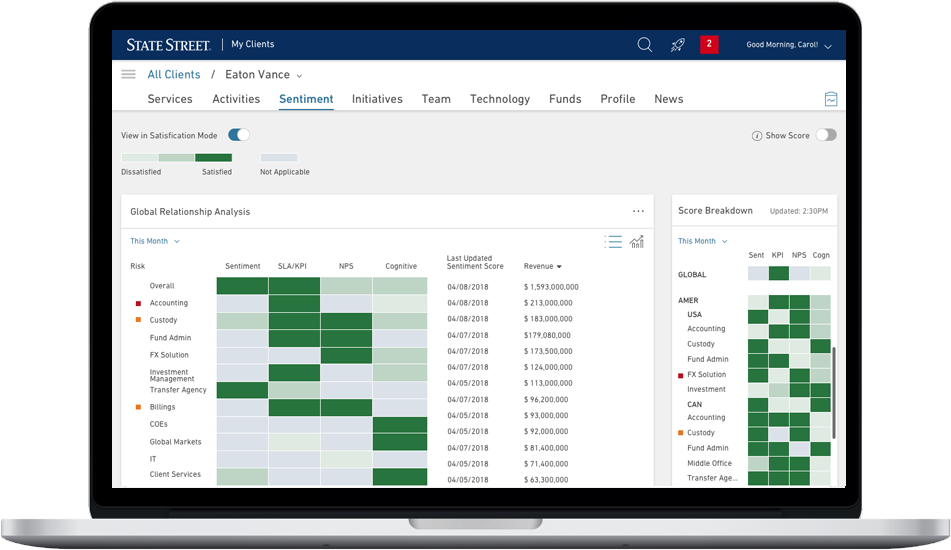Image resolution: width=951 pixels, height=550 pixels.
Task: Open the hamburger navigation menu
Action: [128, 75]
